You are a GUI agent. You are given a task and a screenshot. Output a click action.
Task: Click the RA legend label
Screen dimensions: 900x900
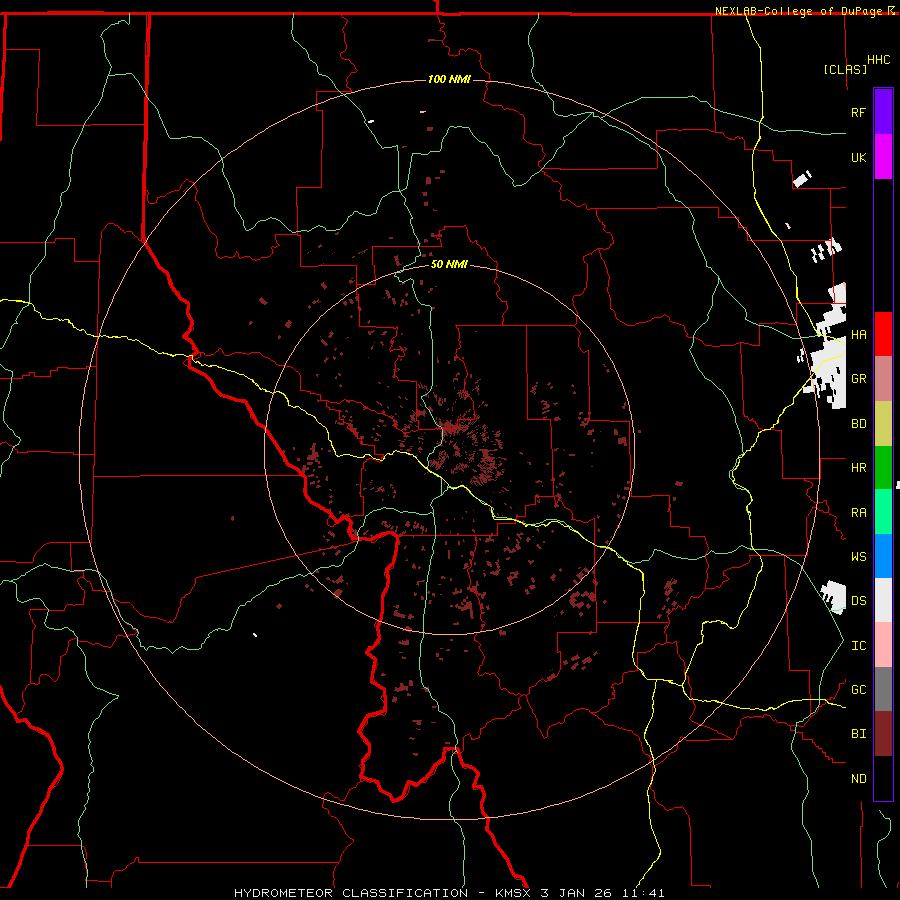click(x=858, y=513)
